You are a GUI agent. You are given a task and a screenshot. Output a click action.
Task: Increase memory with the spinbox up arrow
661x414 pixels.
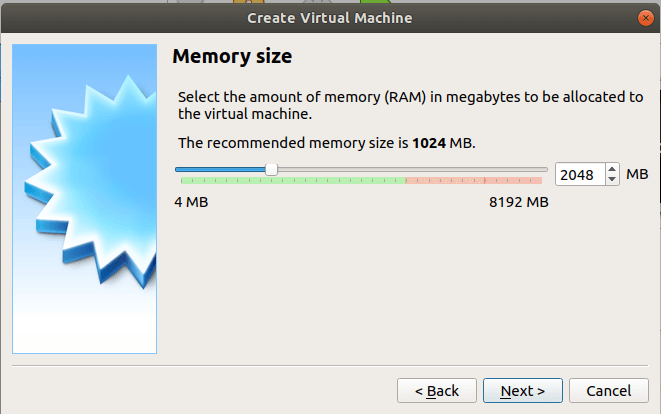613,169
